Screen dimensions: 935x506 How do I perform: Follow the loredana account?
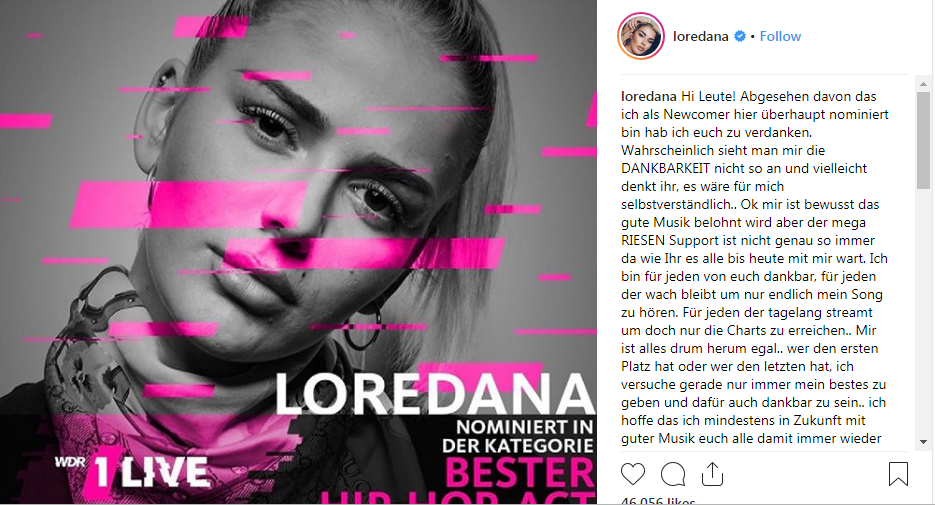point(780,36)
